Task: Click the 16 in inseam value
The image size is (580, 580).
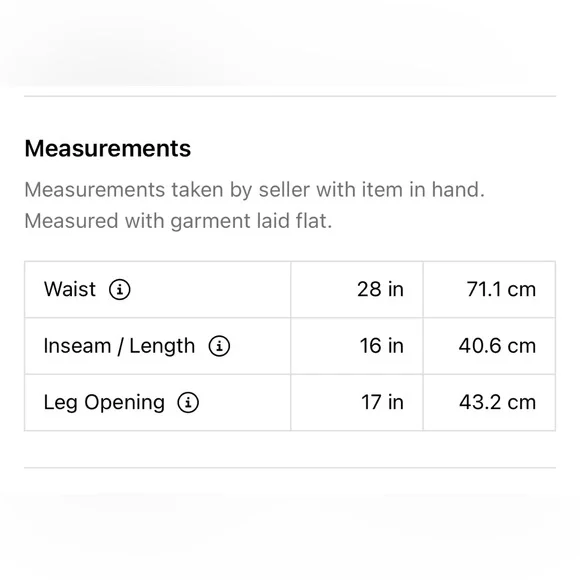Action: pos(381,346)
